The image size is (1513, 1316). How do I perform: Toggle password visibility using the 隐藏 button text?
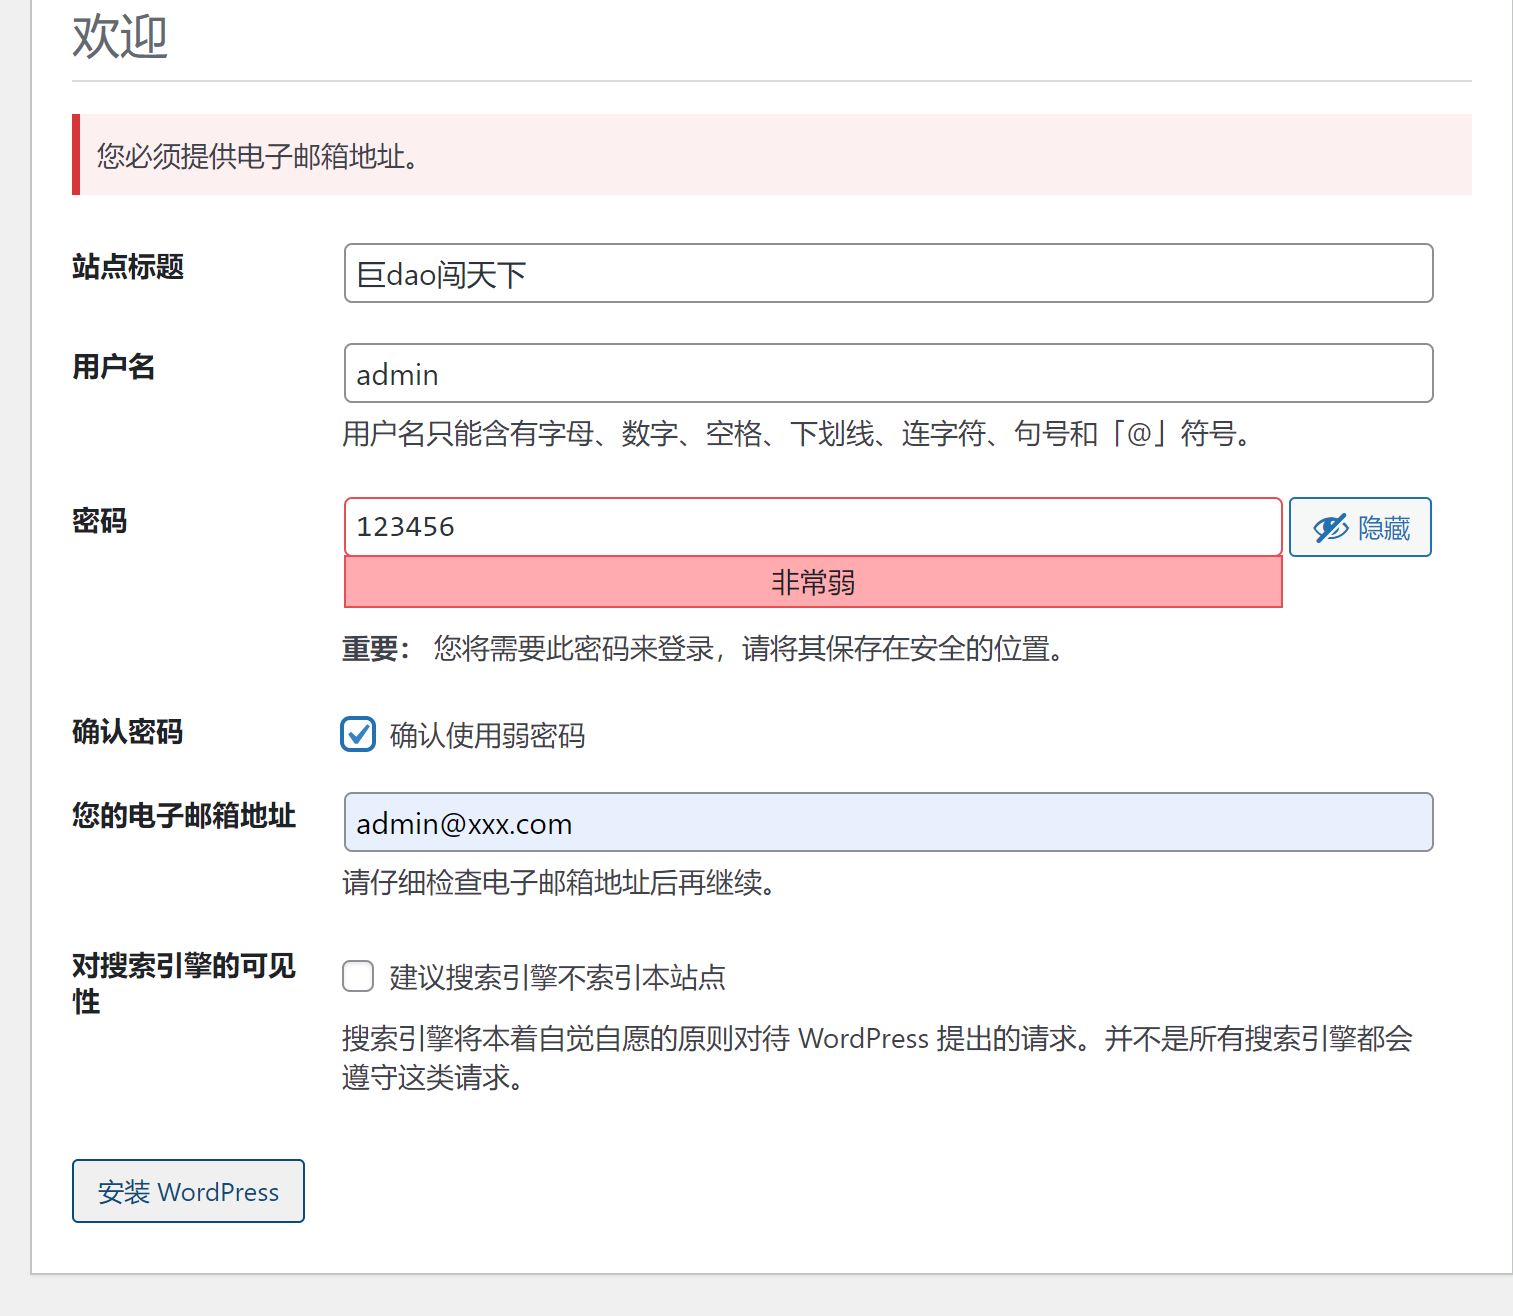(1384, 528)
